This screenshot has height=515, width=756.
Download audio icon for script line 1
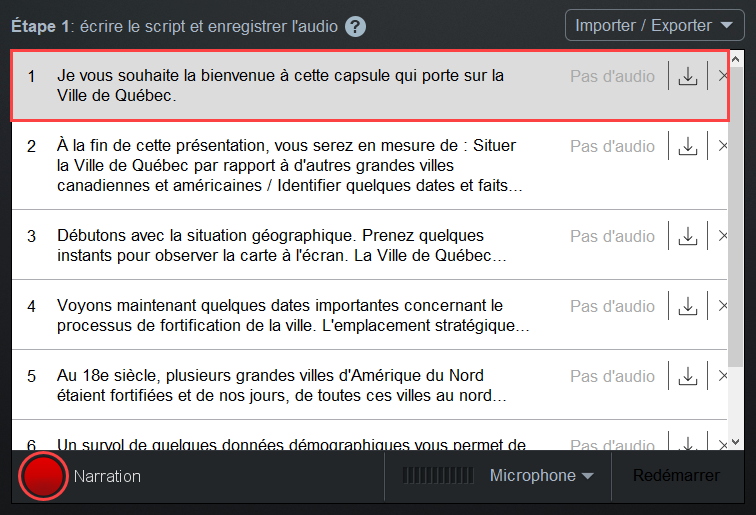click(x=688, y=76)
